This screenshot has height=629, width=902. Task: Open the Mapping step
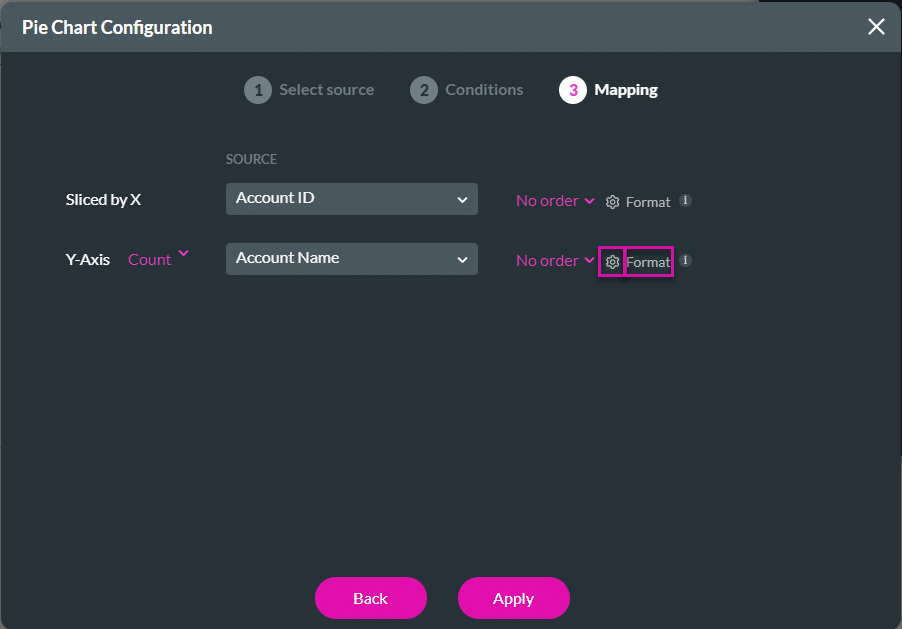click(x=626, y=89)
